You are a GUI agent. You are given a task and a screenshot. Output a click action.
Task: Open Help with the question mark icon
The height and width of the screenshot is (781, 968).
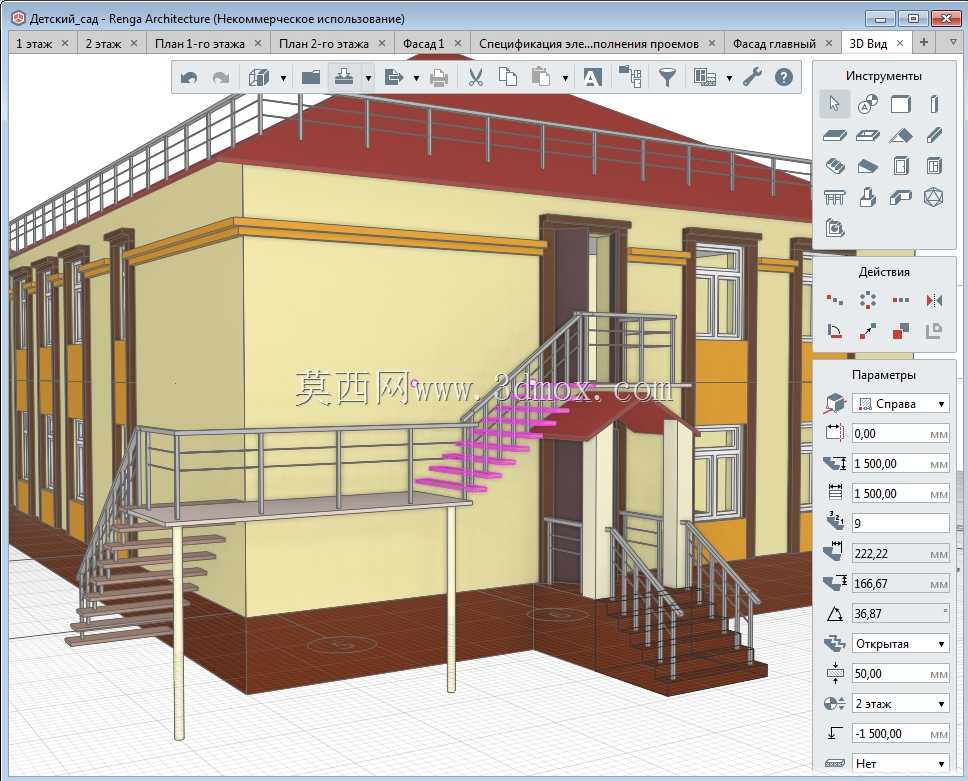click(x=783, y=77)
